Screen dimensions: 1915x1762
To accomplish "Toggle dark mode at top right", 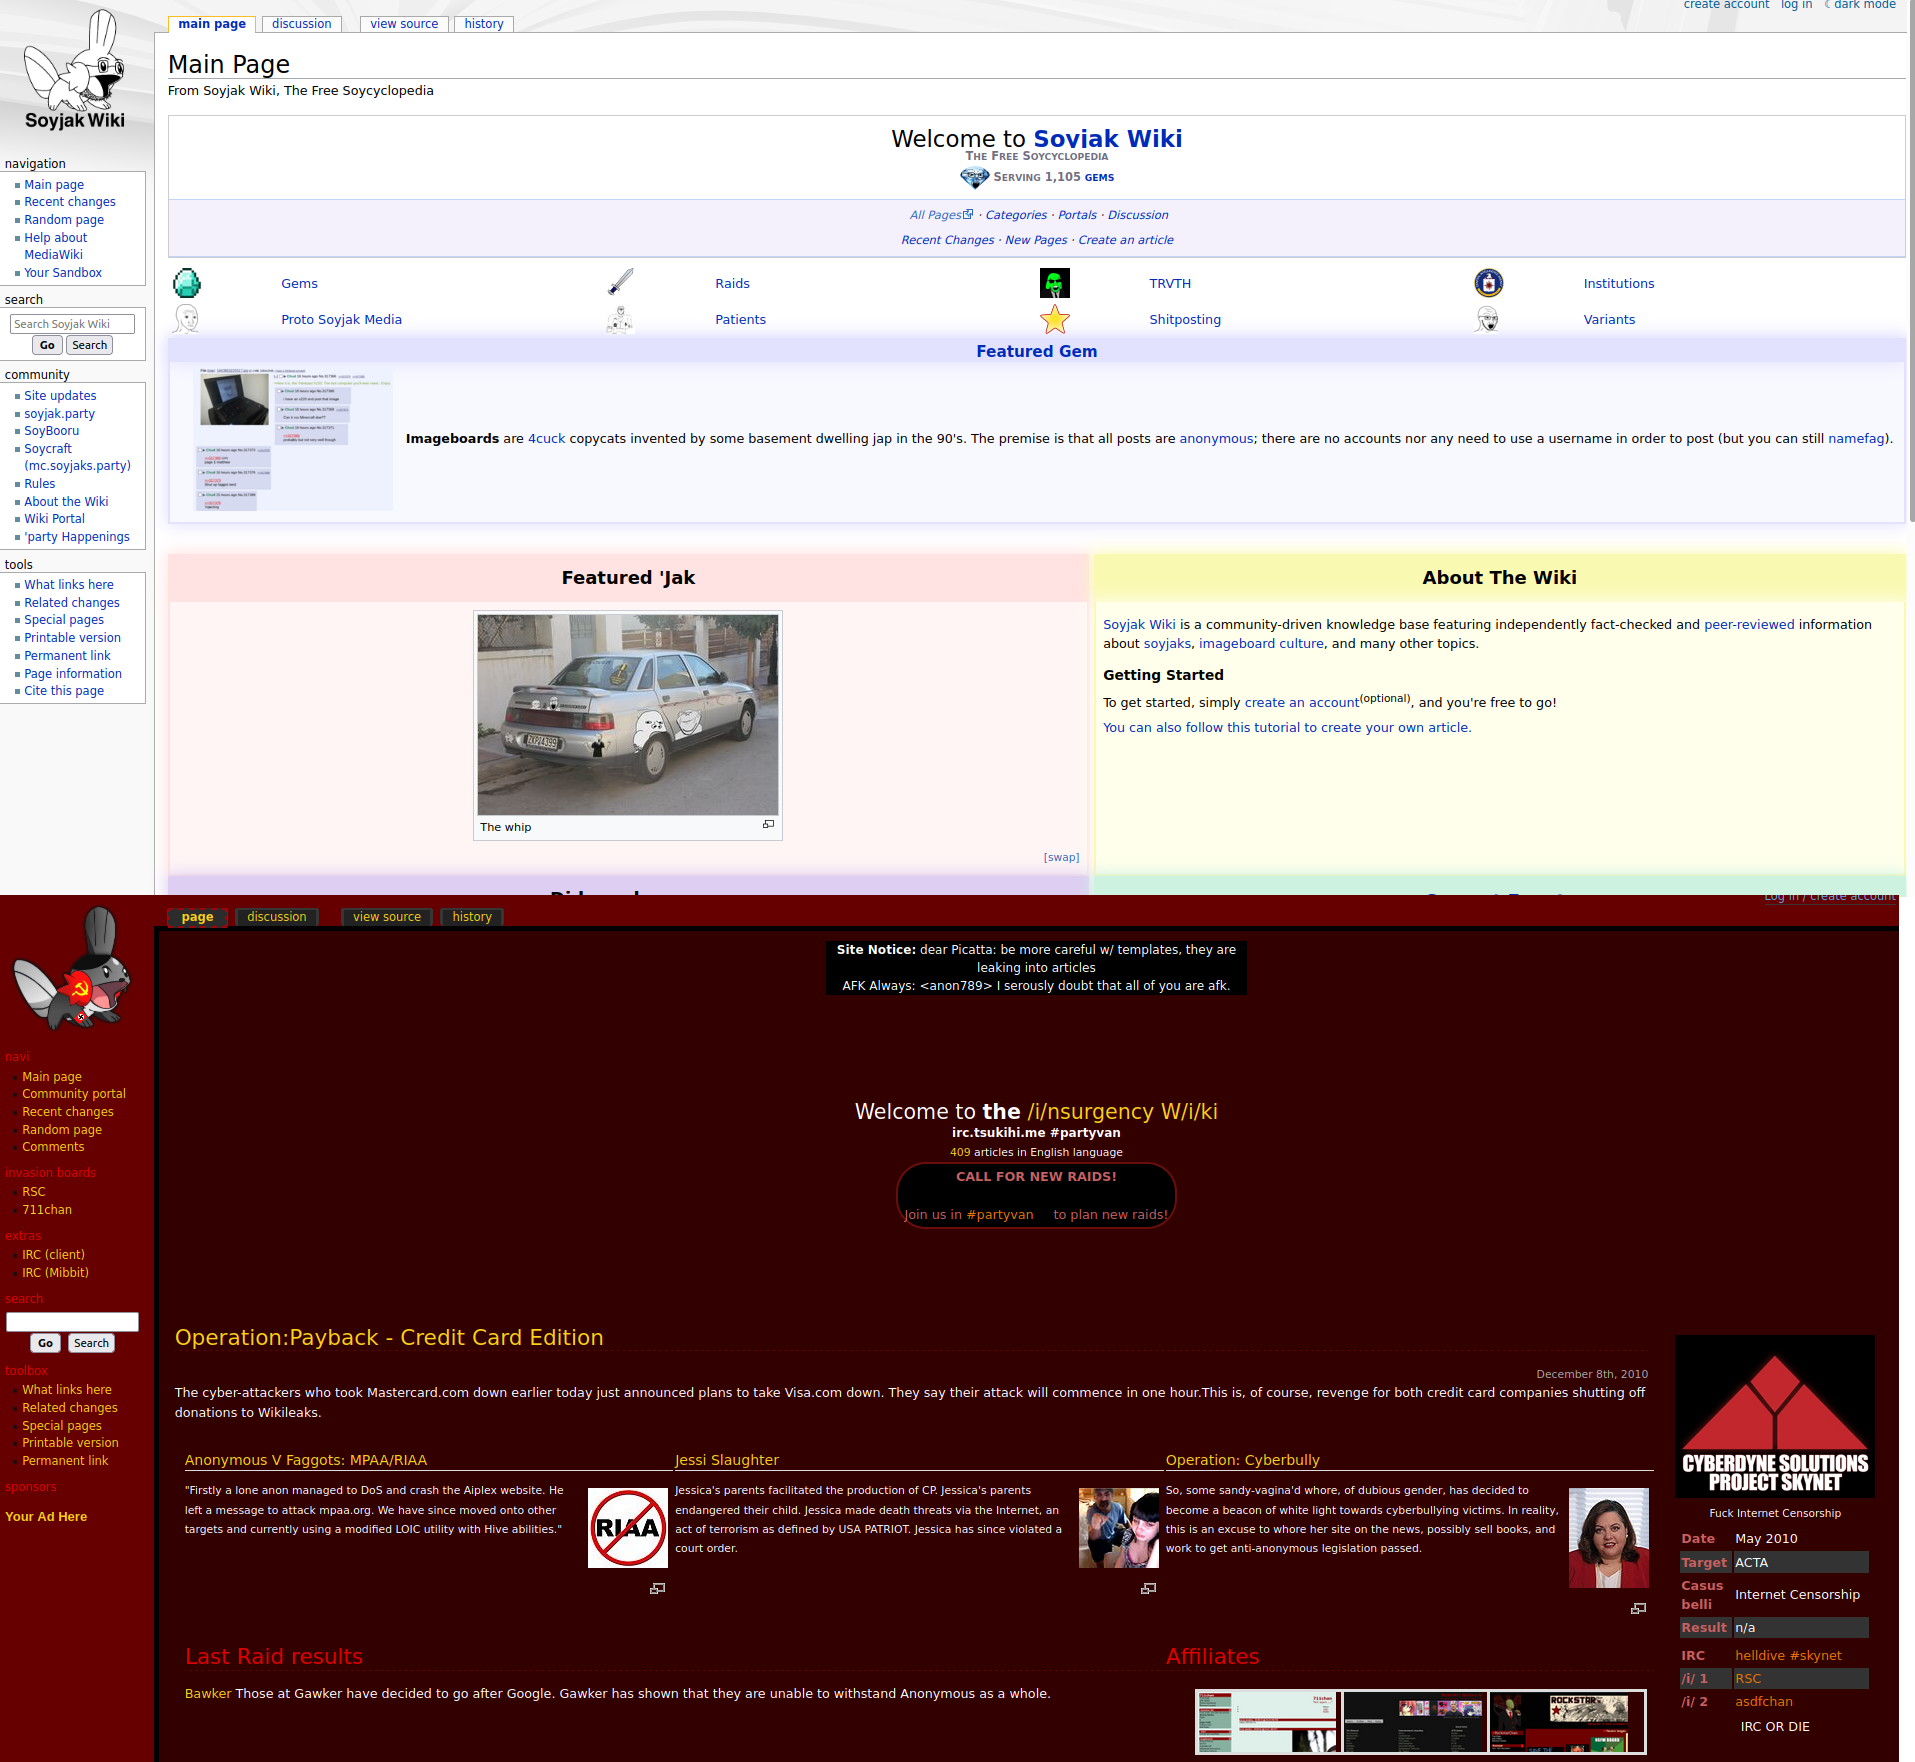I will point(1863,5).
